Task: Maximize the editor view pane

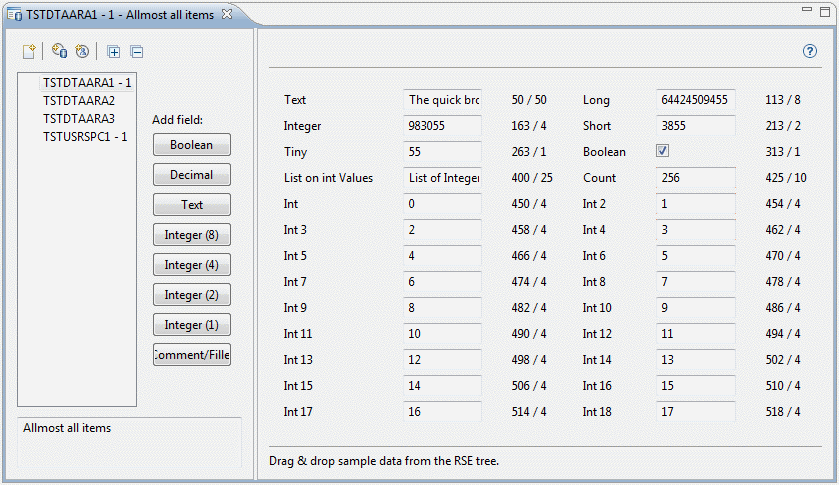Action: (825, 12)
